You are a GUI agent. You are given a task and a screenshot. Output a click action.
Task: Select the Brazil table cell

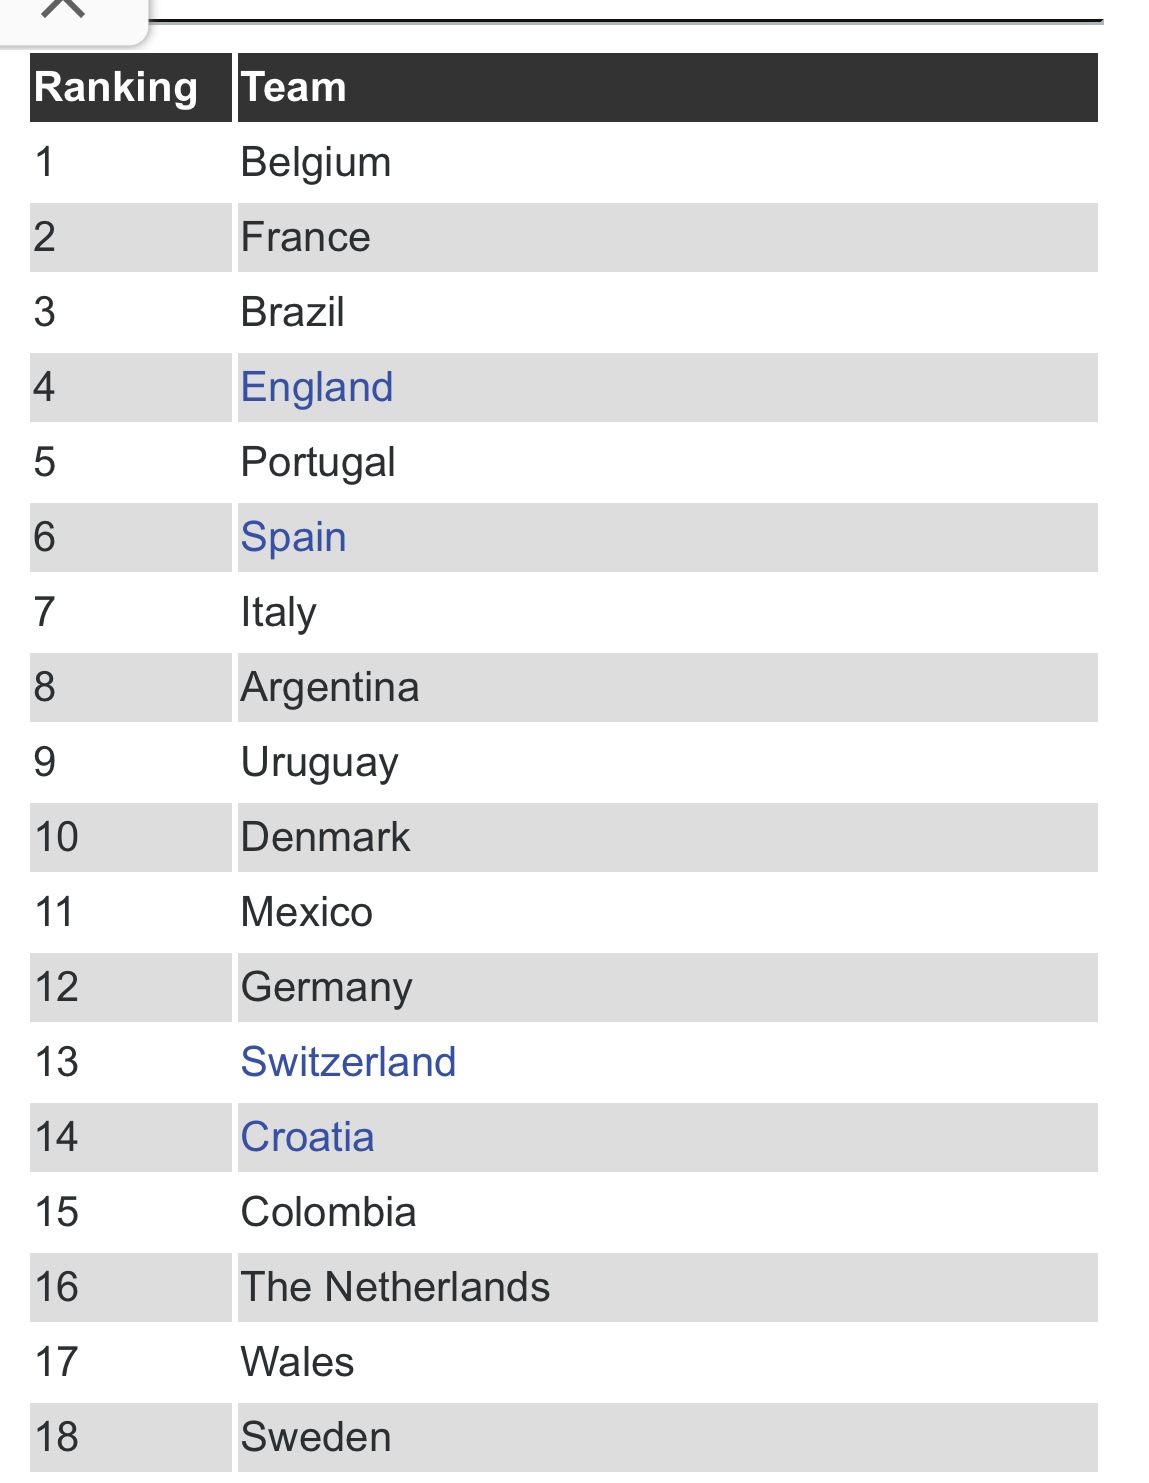(x=668, y=313)
